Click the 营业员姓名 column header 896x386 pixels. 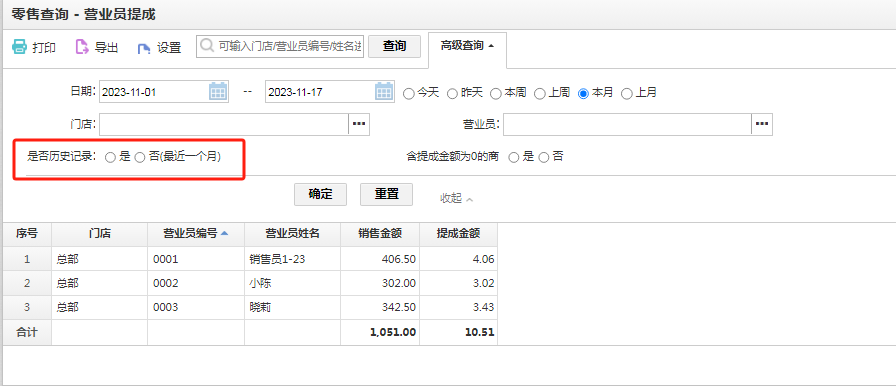(293, 233)
